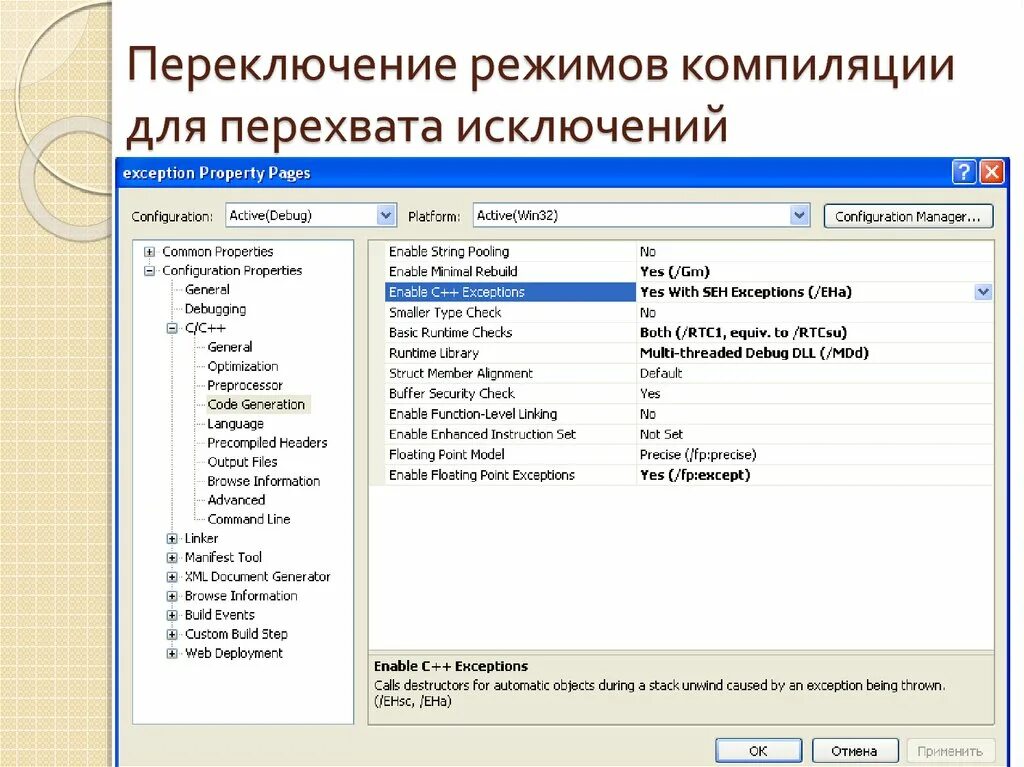
Task: Select the Command Line page
Action: 249,519
